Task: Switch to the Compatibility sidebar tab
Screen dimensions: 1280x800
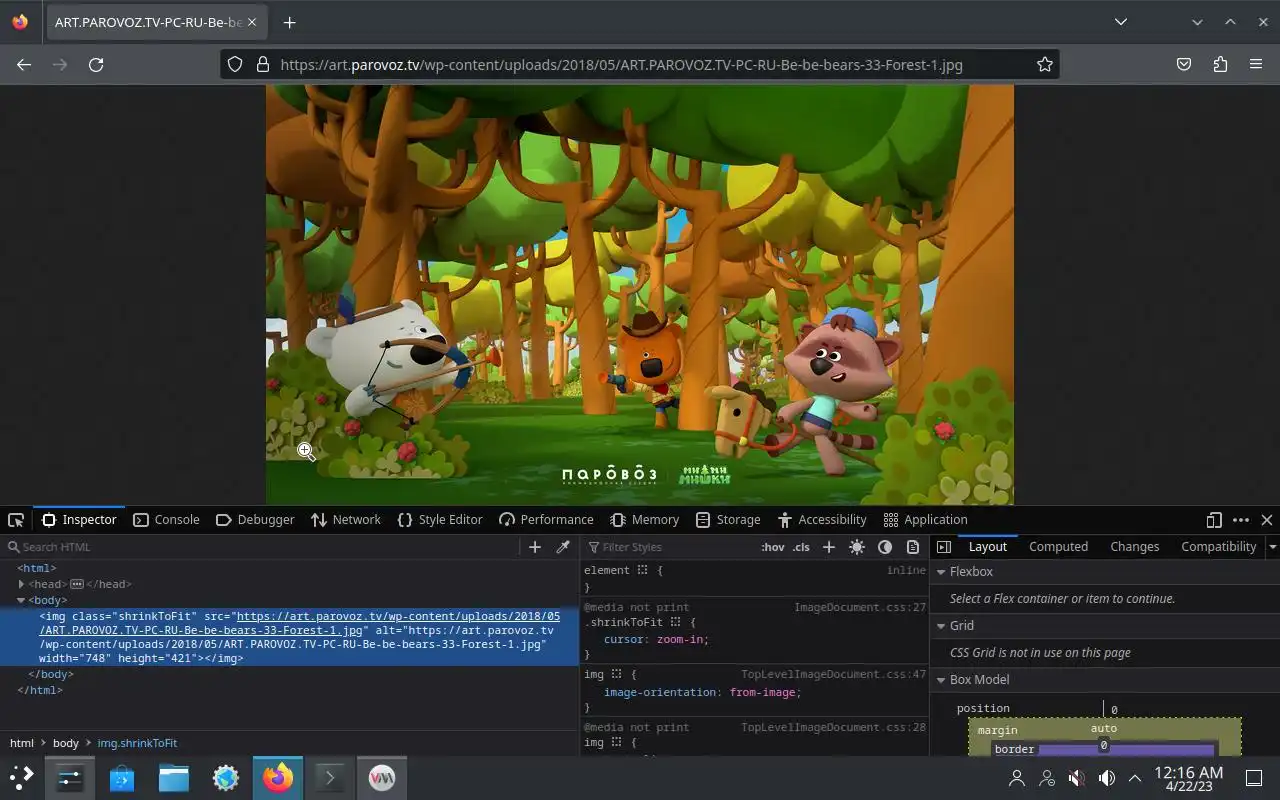Action: click(x=1218, y=547)
